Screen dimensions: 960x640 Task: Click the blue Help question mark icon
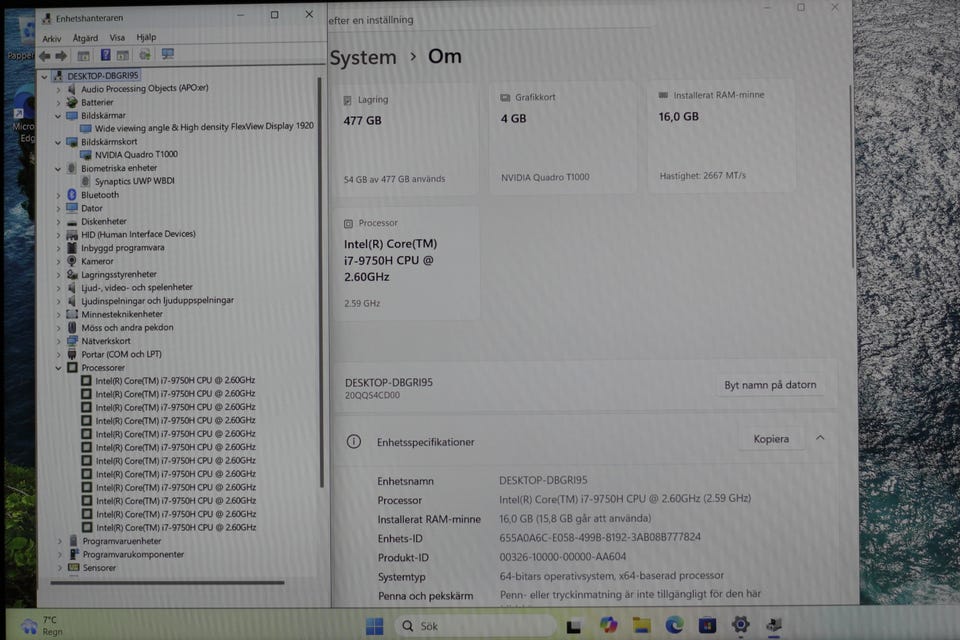tap(105, 55)
